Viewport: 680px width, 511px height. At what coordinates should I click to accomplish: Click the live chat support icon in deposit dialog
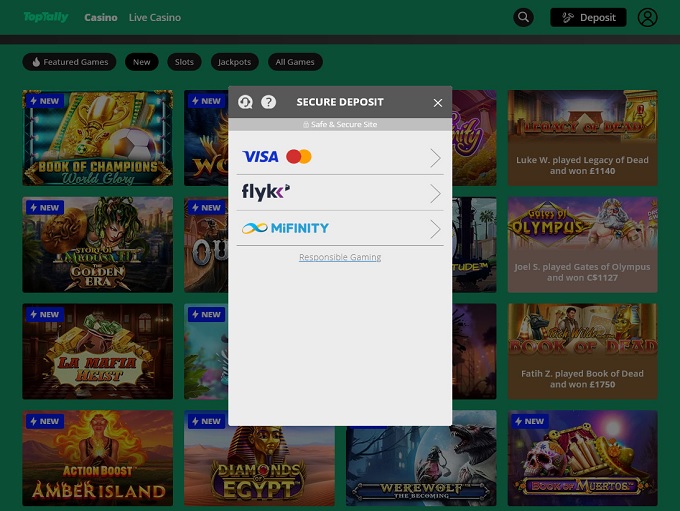246,102
